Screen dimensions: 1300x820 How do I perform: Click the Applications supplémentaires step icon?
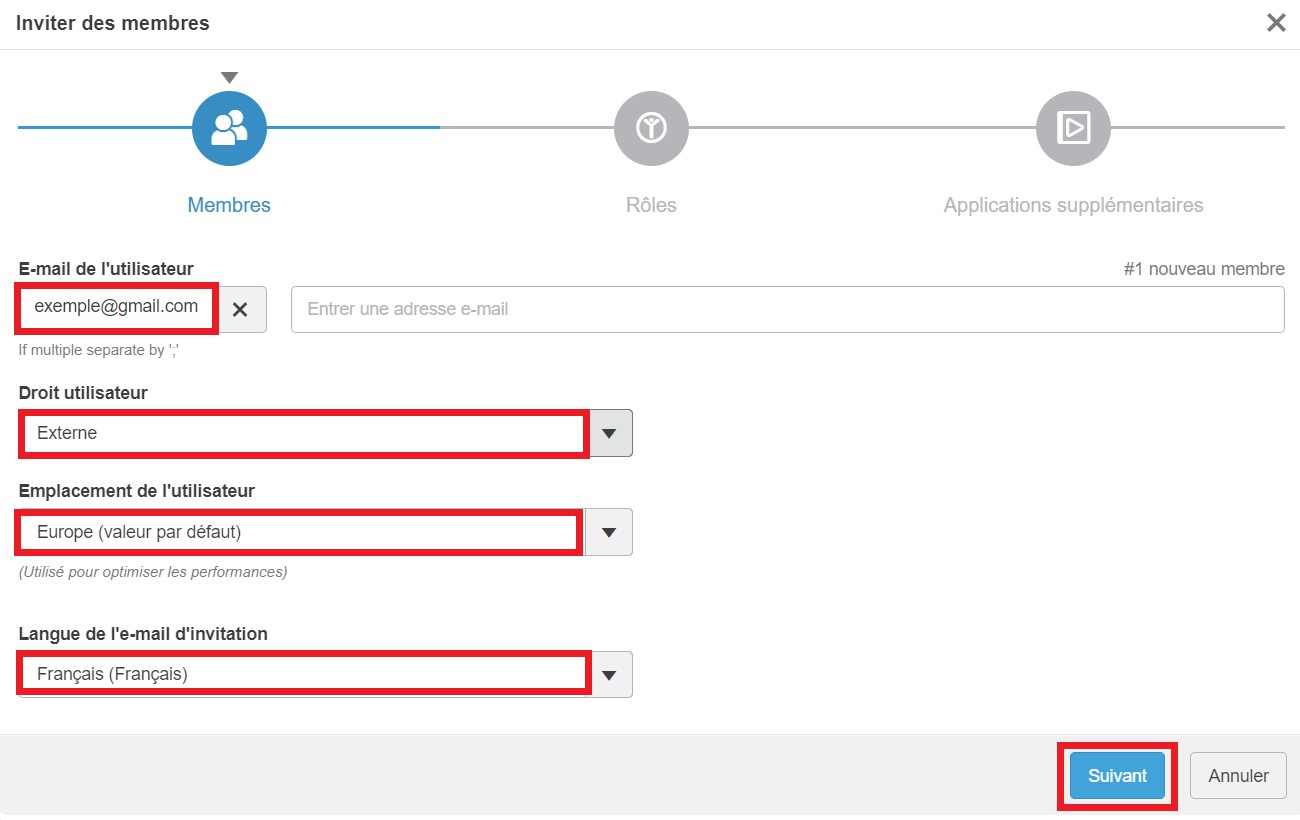1073,128
